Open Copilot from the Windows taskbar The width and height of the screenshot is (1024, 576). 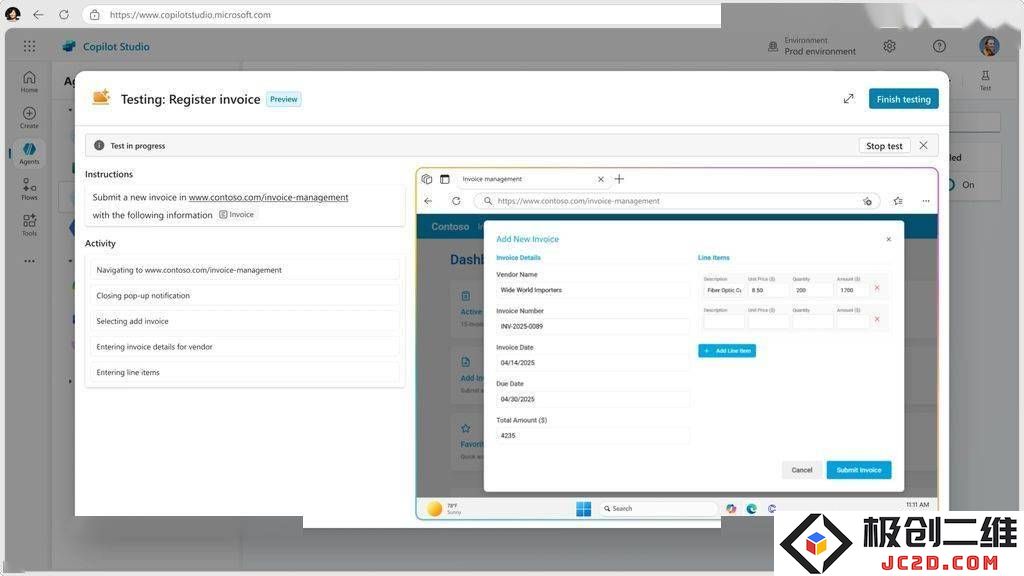[731, 509]
